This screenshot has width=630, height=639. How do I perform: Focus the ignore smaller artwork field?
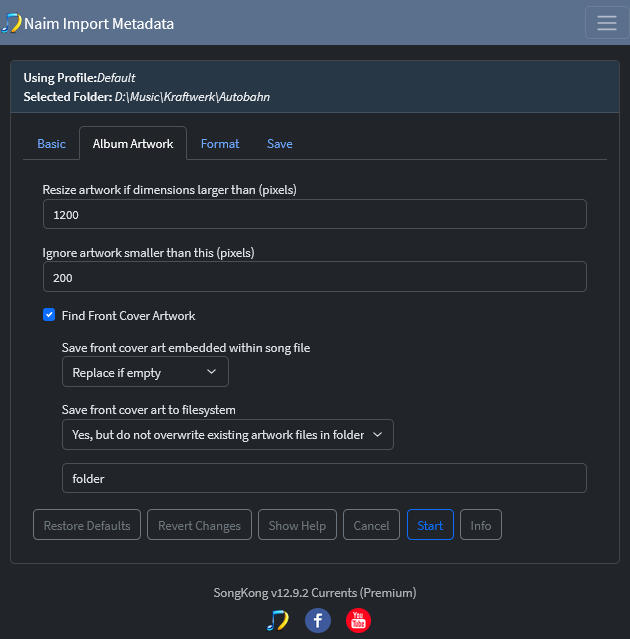315,277
